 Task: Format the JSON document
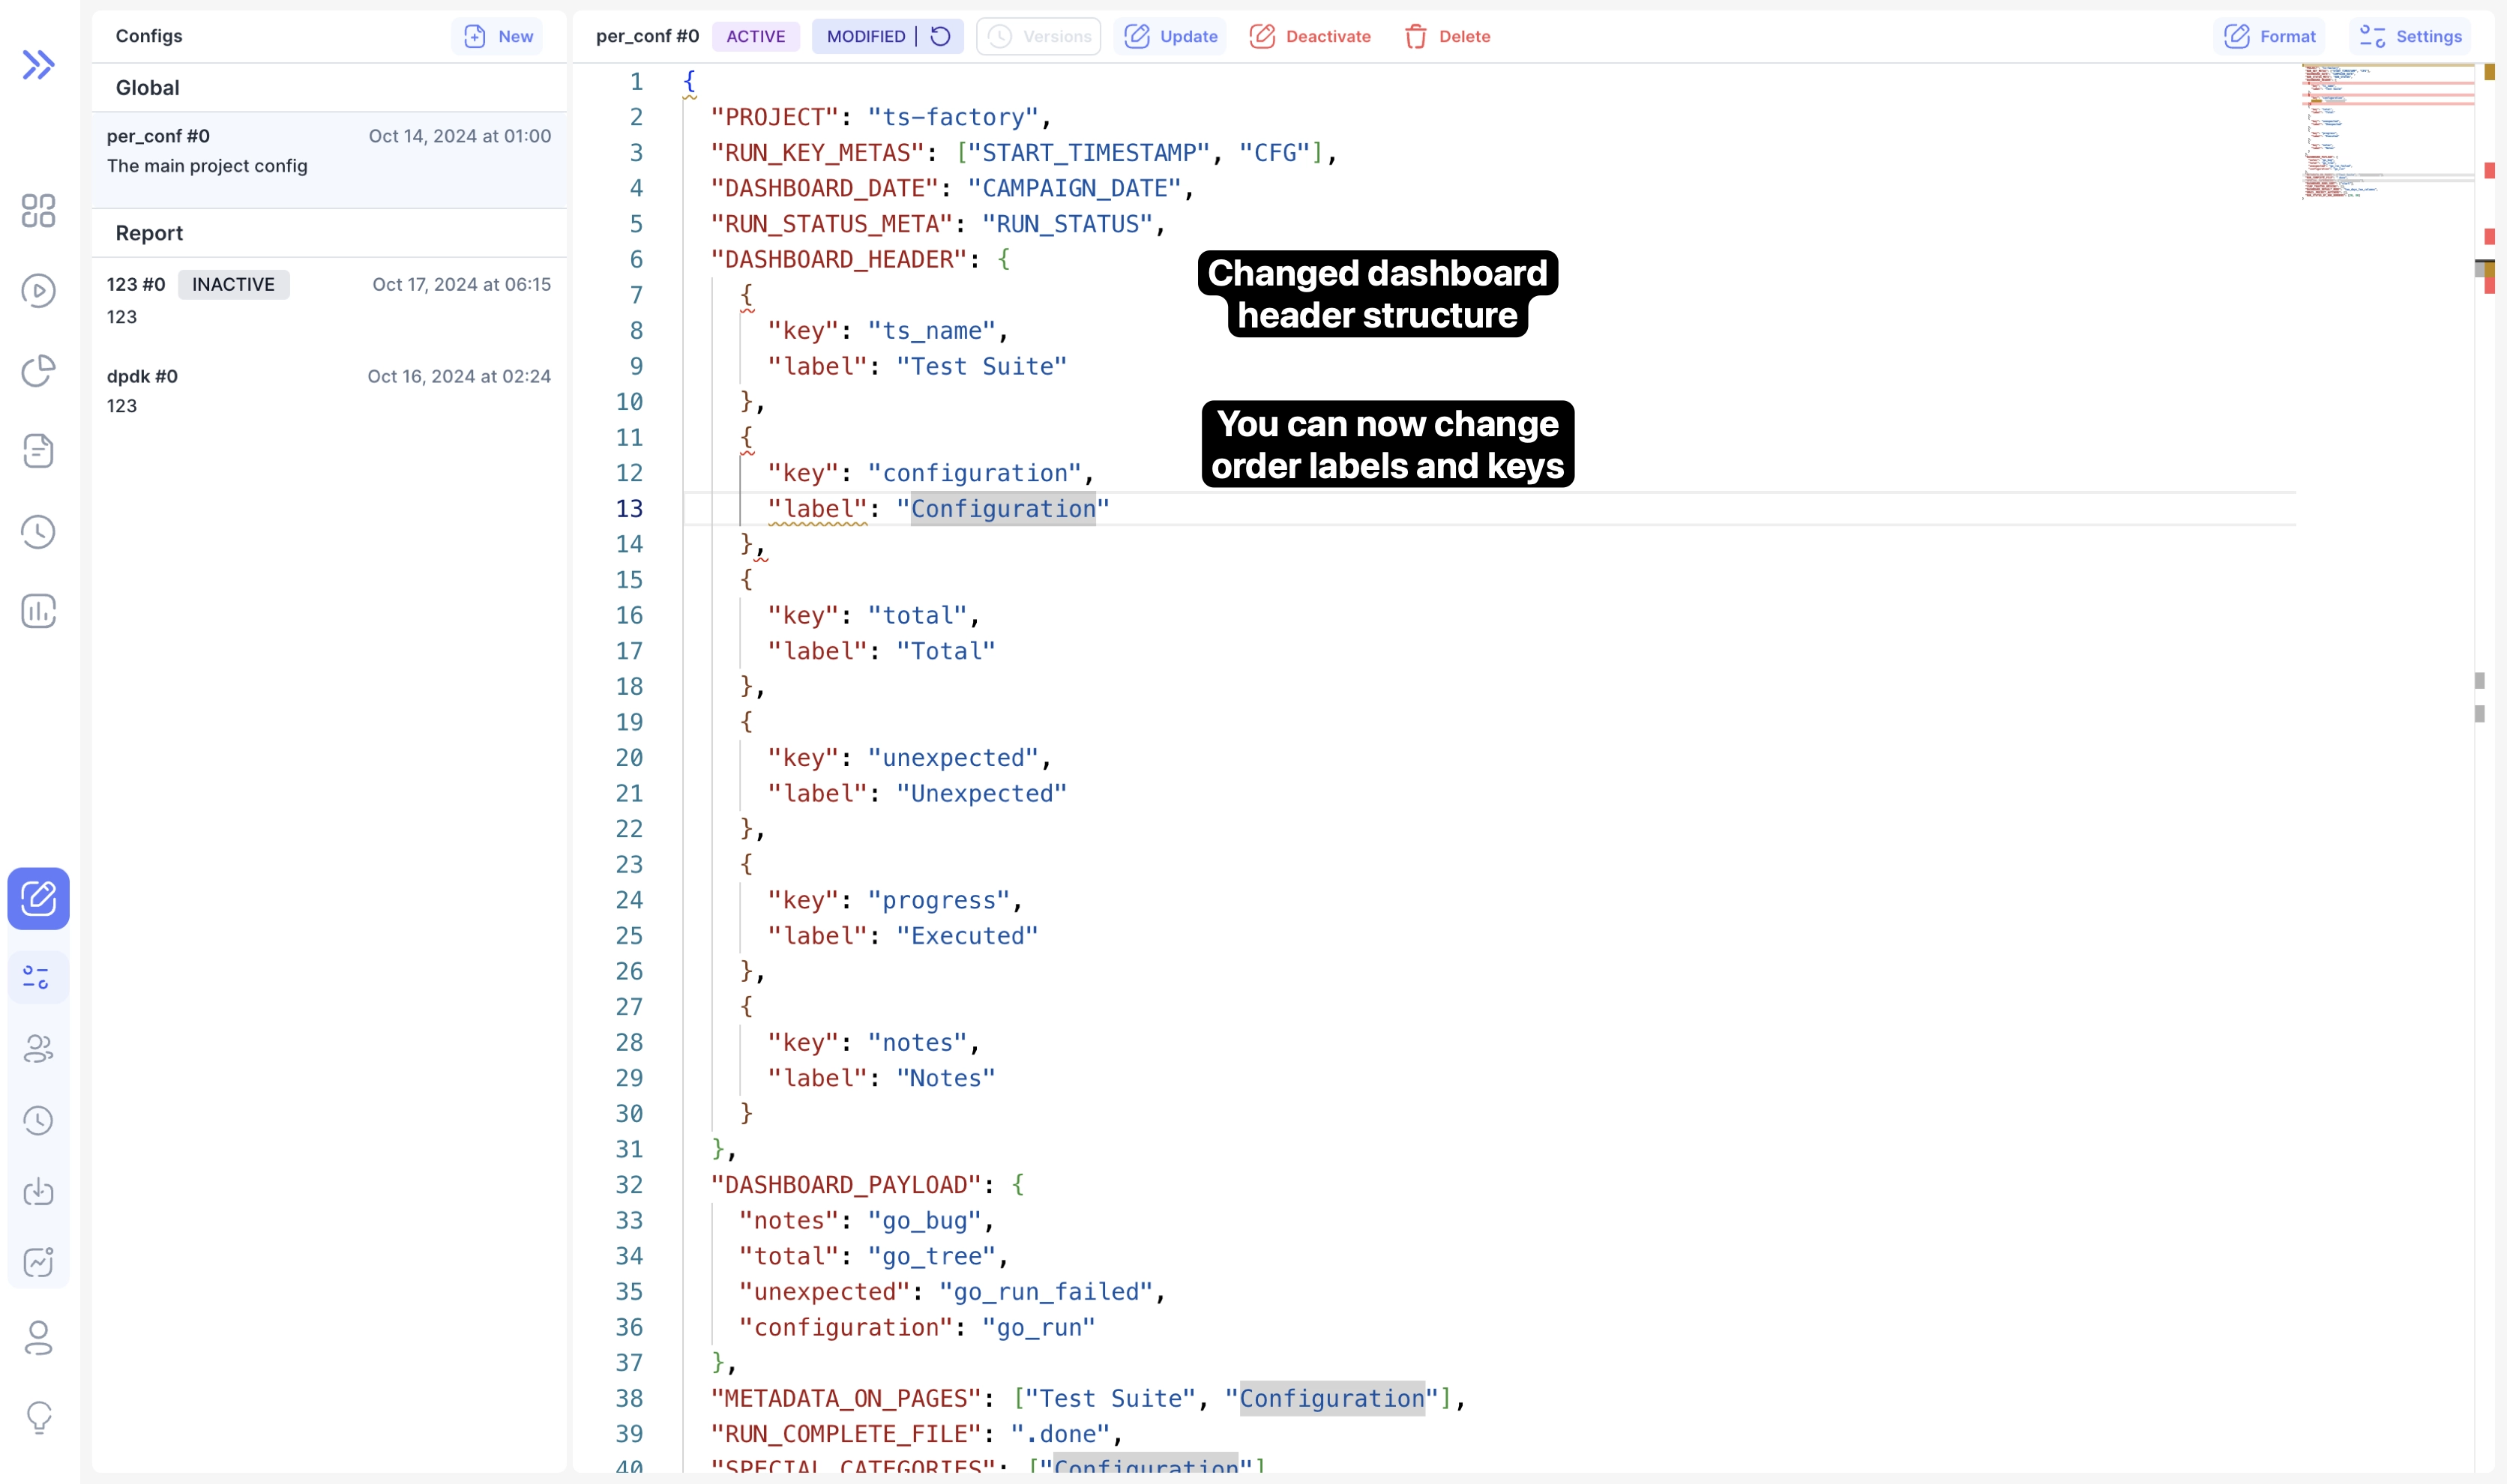2270,36
